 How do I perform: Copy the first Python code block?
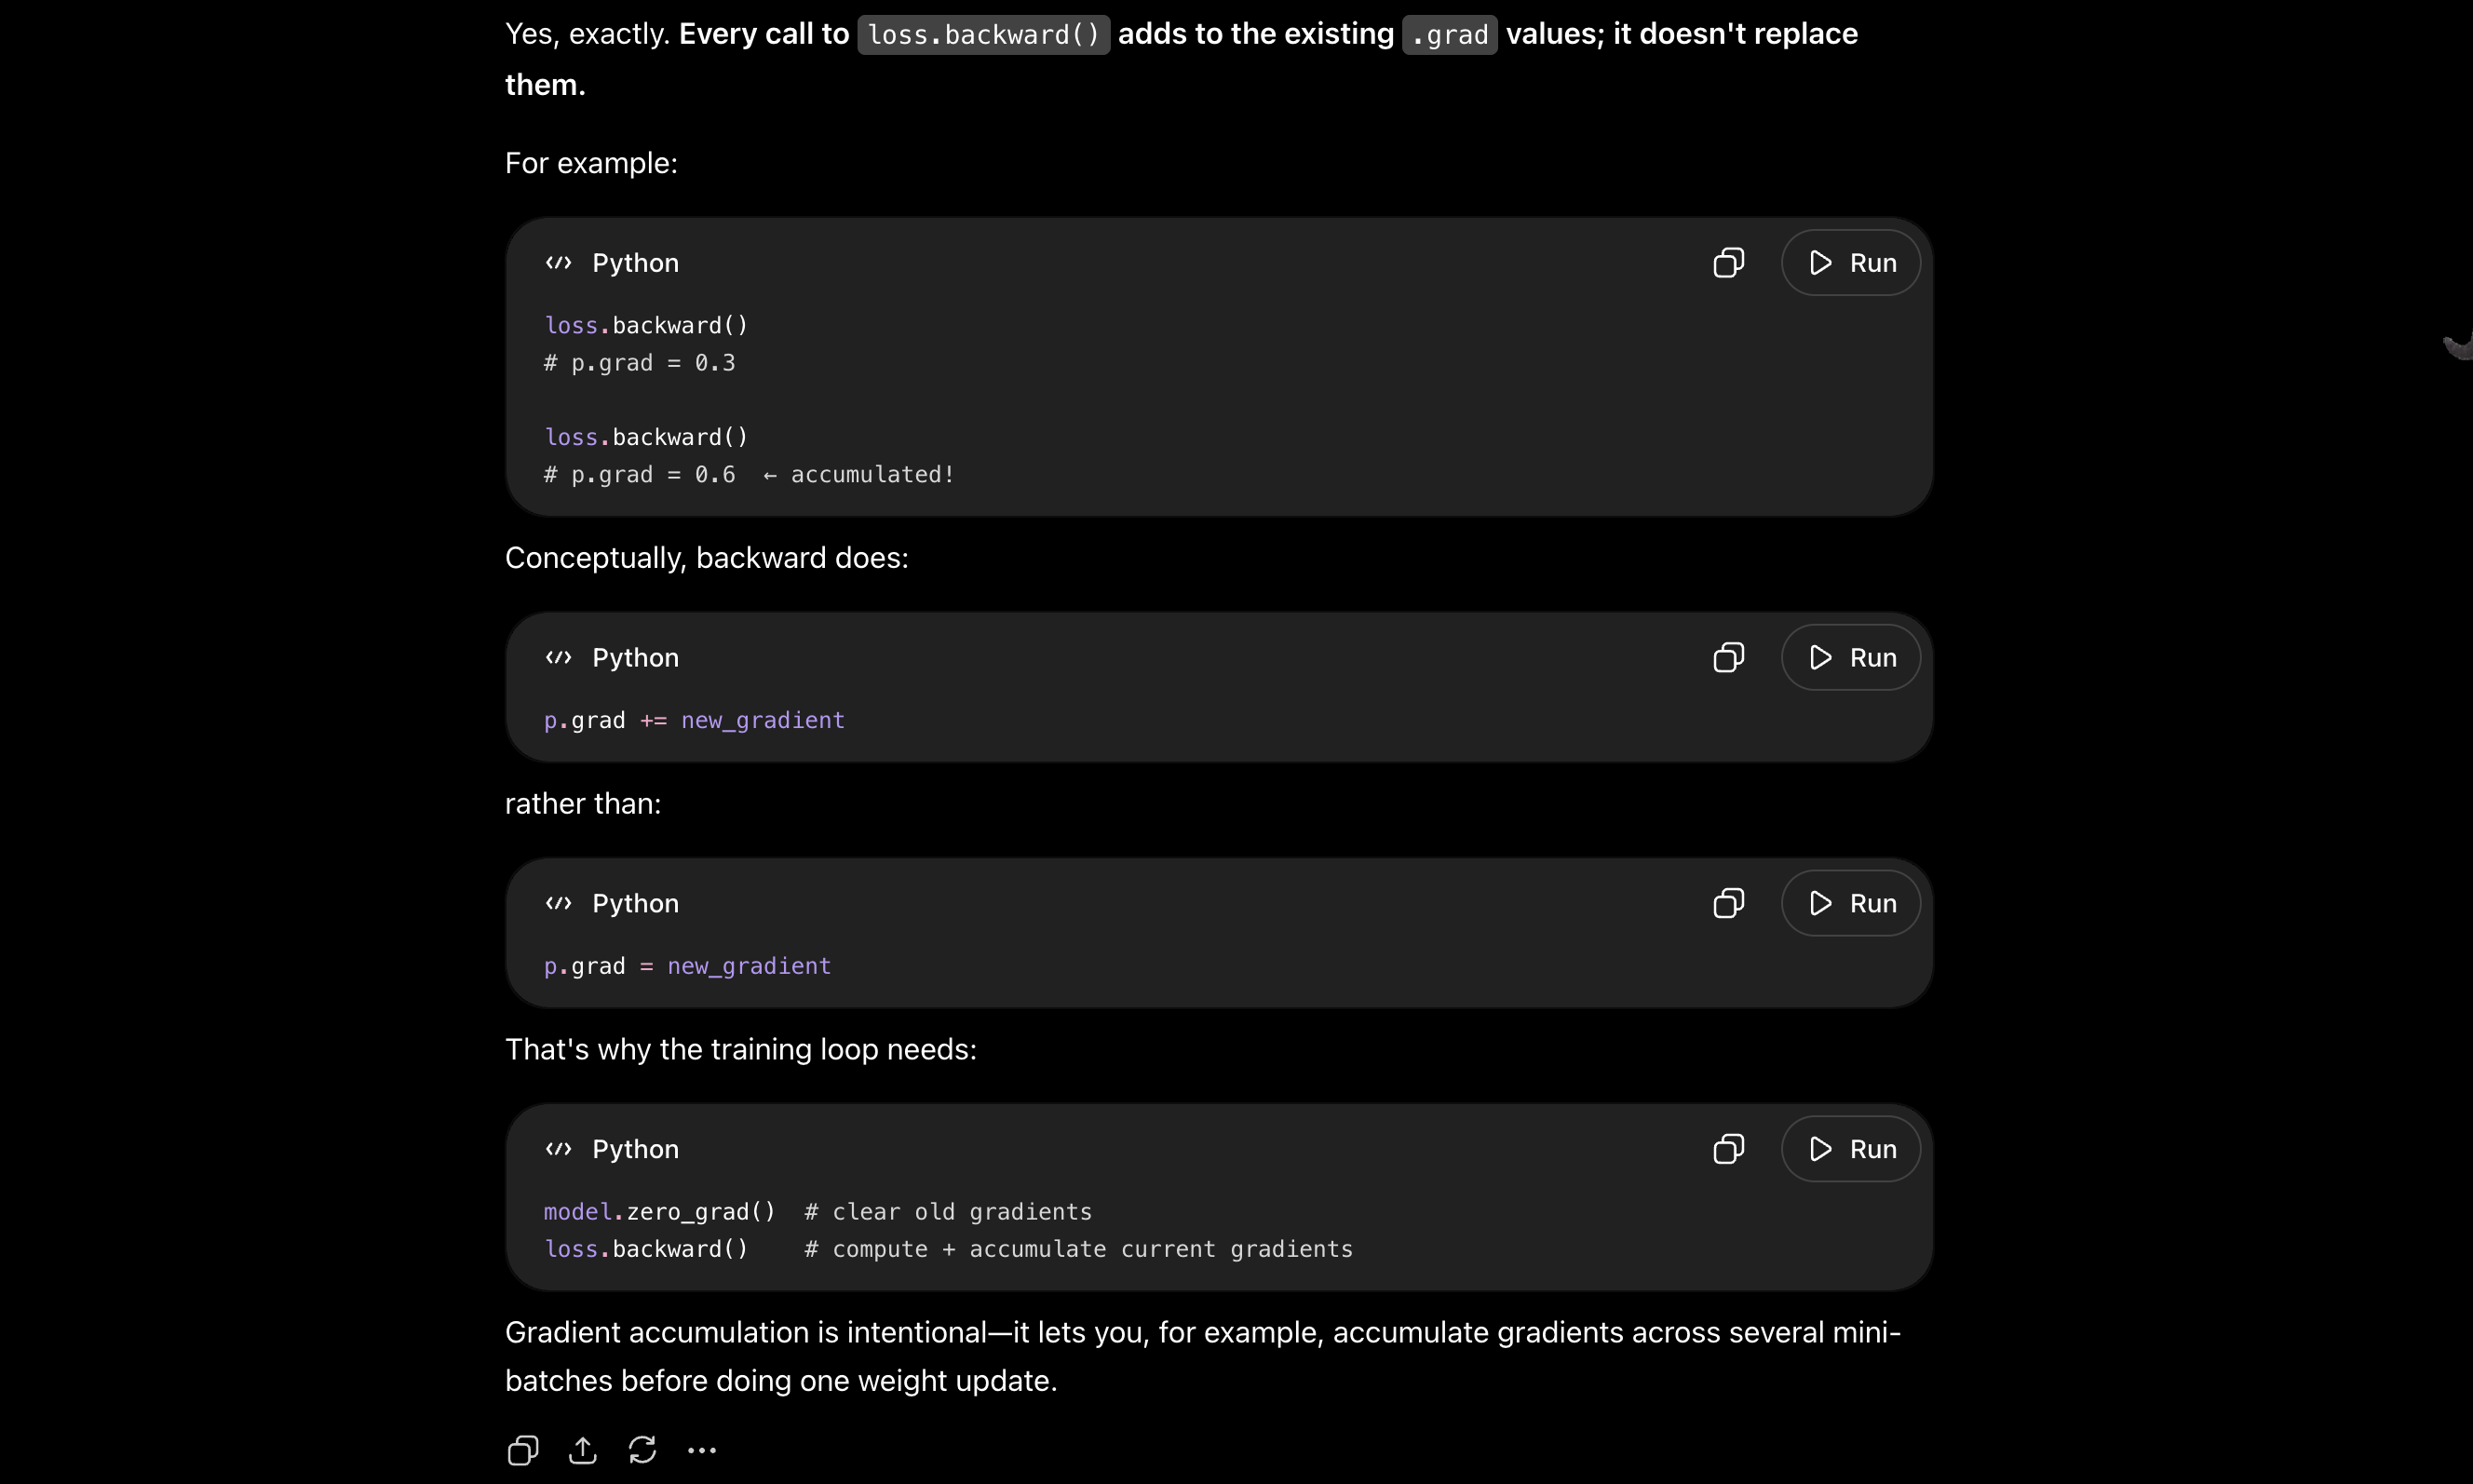click(x=1728, y=263)
